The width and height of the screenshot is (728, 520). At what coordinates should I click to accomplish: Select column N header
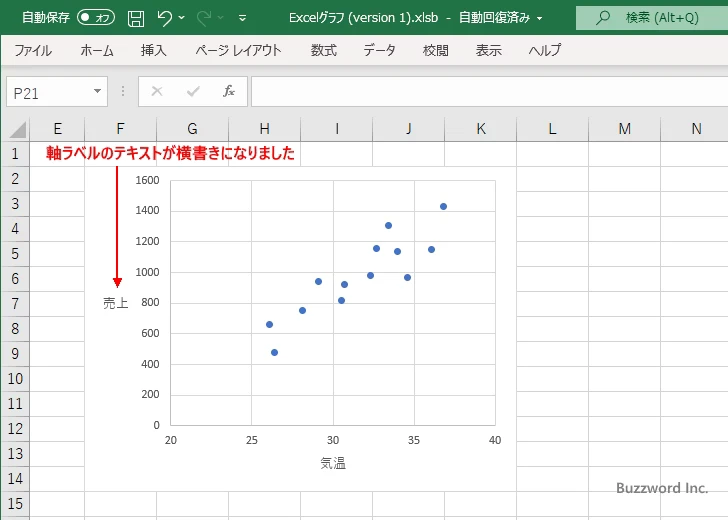(x=695, y=129)
